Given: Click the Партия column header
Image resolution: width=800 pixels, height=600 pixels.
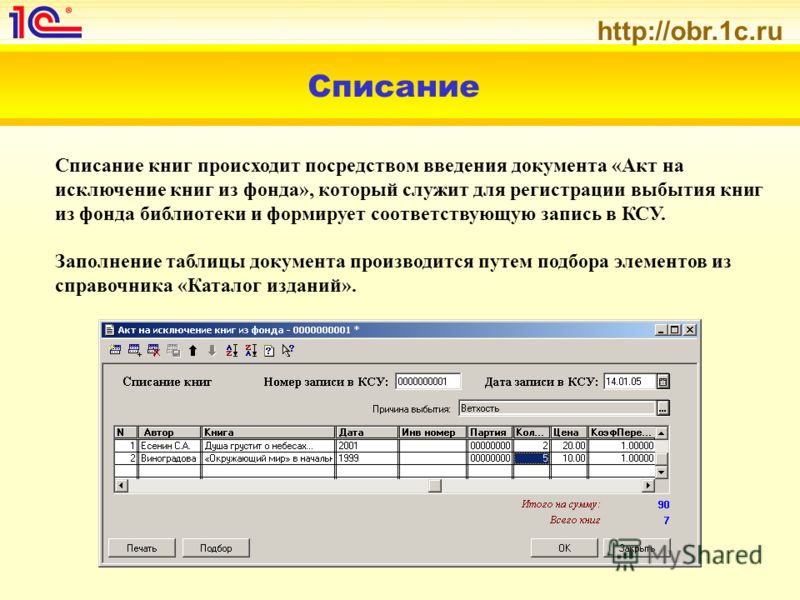Looking at the screenshot, I should tap(490, 432).
